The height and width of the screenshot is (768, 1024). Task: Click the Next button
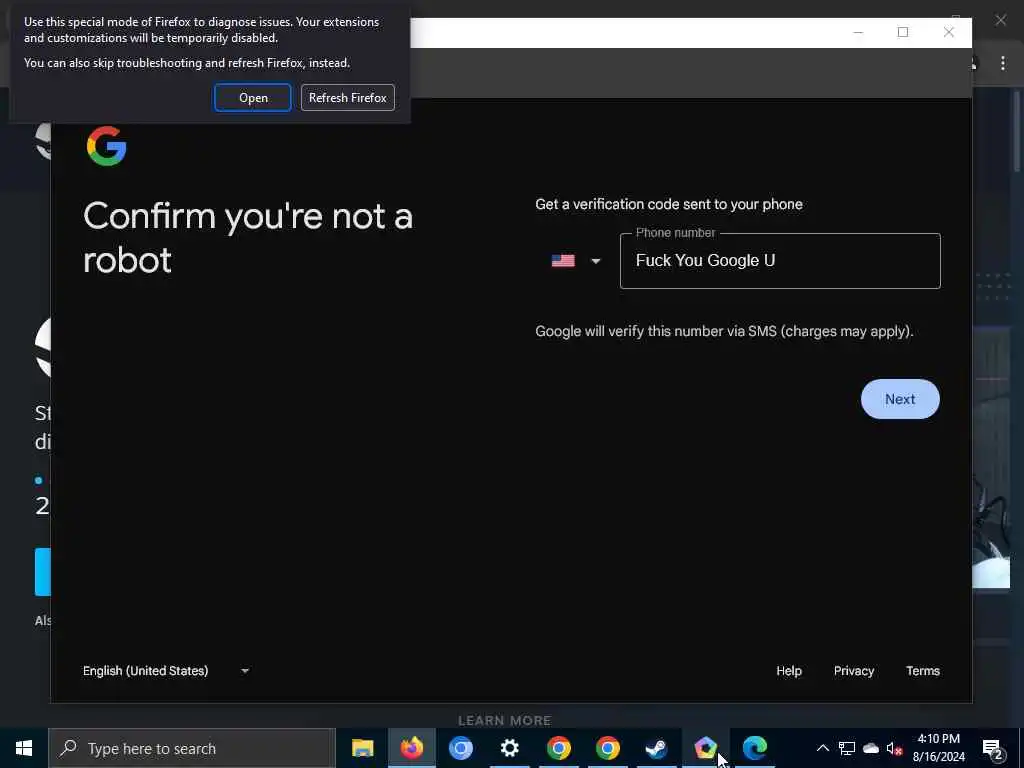[x=900, y=399]
